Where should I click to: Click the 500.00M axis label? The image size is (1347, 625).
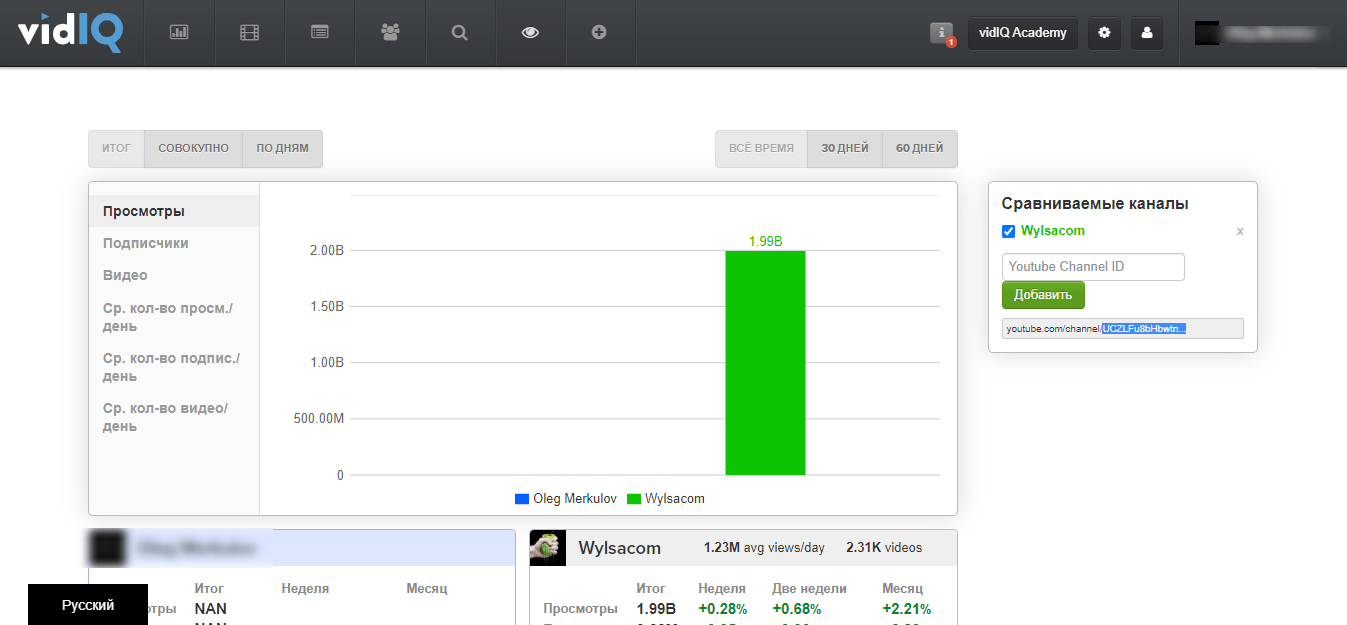click(x=319, y=419)
